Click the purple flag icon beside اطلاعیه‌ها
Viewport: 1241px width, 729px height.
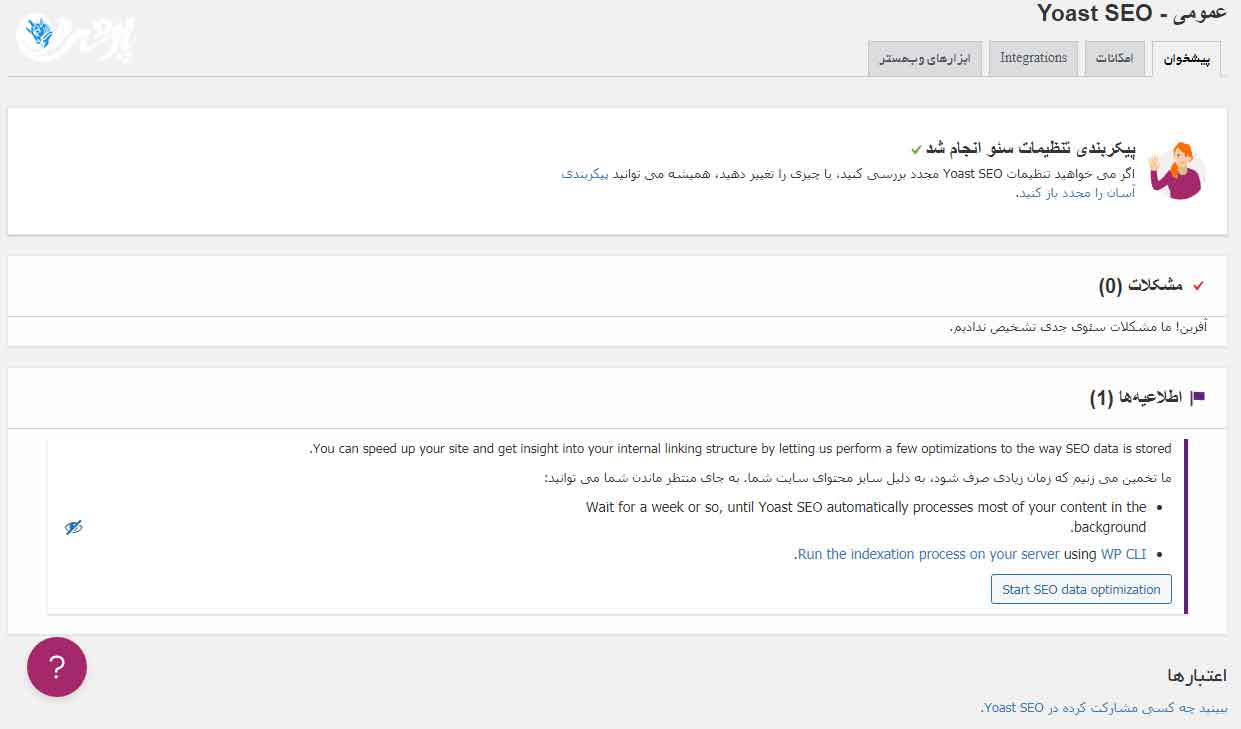[x=1197, y=398]
